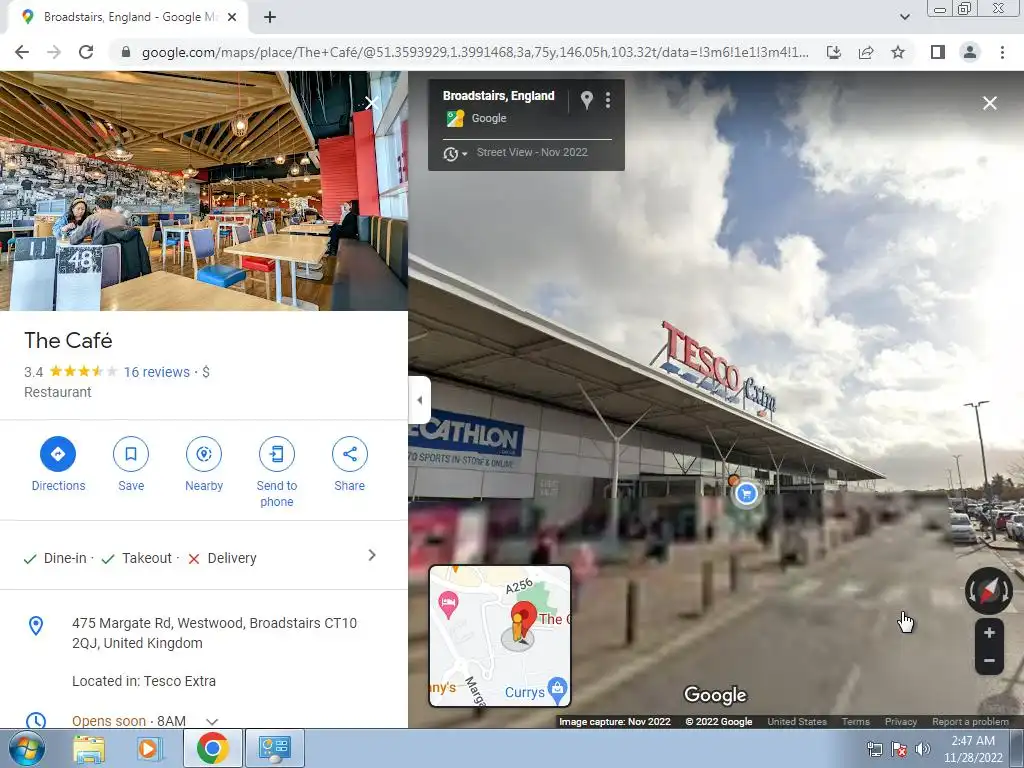Click volume icon in system tray
This screenshot has width=1024, height=768.
[x=921, y=749]
